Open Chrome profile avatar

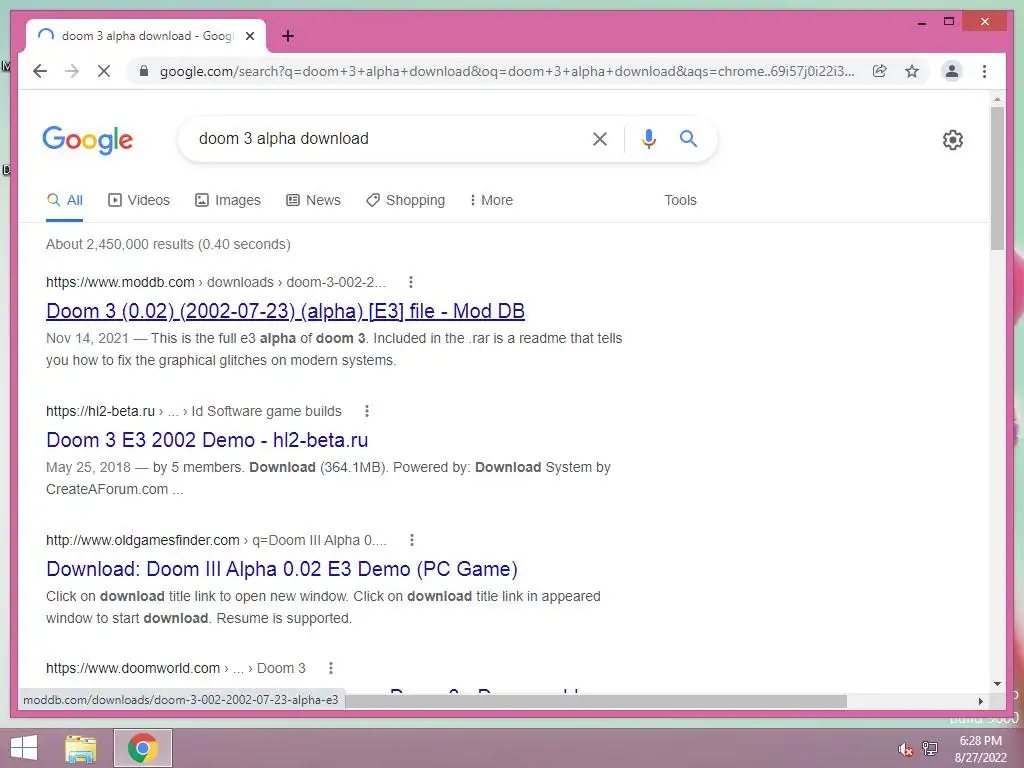tap(952, 71)
